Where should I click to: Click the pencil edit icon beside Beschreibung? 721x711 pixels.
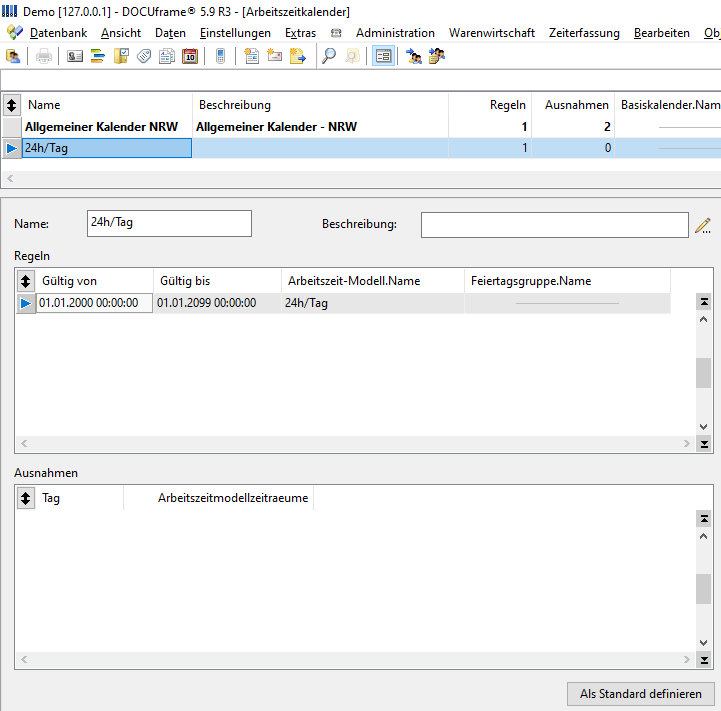point(703,225)
